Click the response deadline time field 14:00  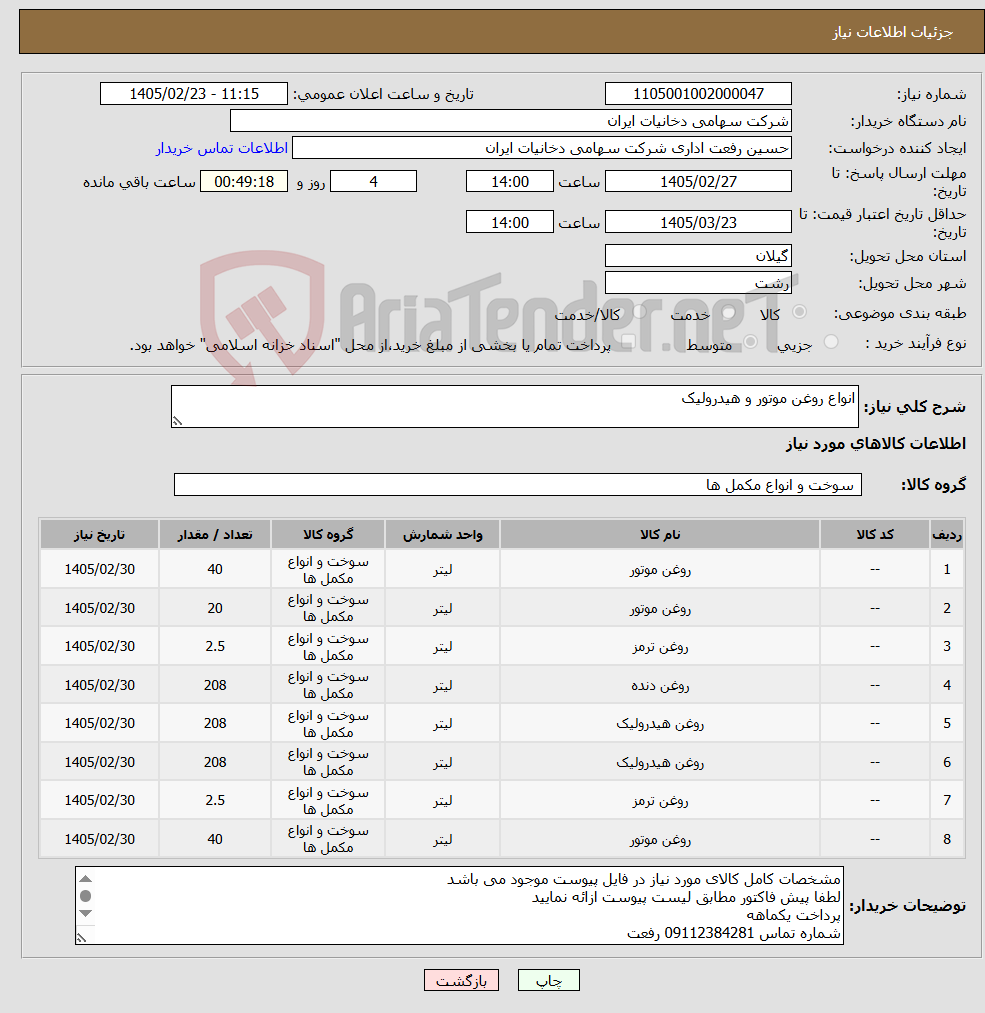pos(510,182)
